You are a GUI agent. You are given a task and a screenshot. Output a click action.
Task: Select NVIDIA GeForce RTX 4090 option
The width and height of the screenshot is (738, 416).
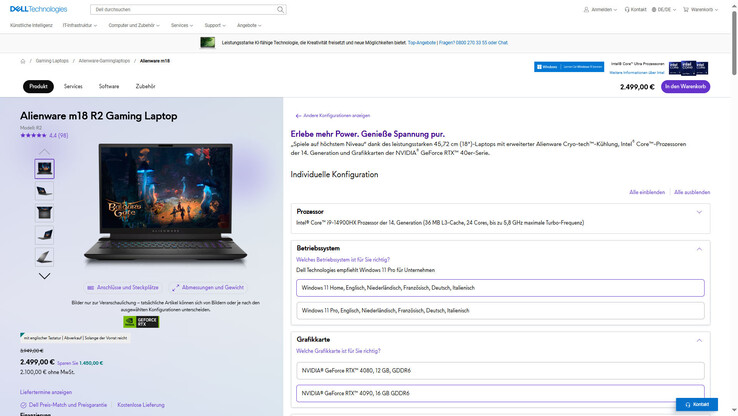click(500, 393)
